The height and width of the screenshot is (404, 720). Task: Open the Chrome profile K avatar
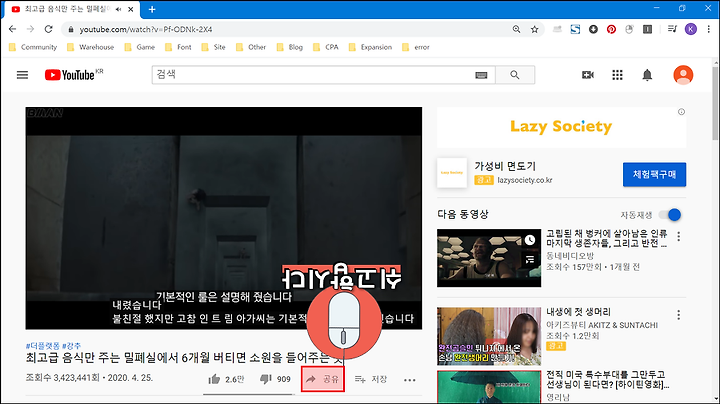(x=691, y=29)
